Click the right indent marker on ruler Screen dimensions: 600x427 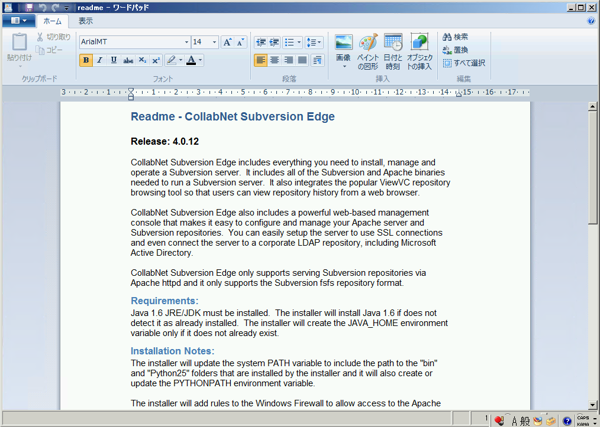458,94
